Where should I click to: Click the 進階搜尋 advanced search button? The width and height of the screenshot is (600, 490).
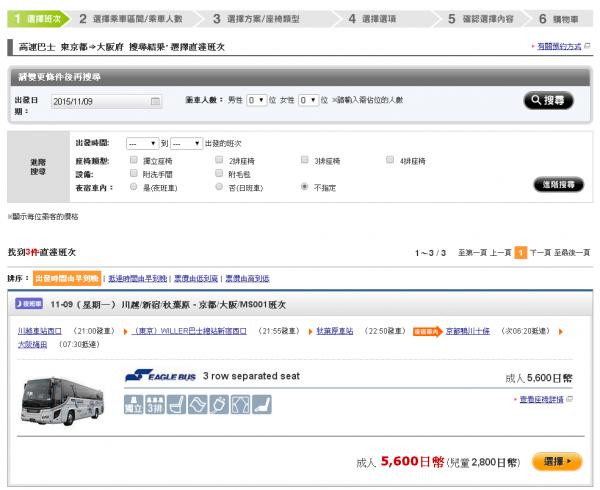tap(559, 185)
